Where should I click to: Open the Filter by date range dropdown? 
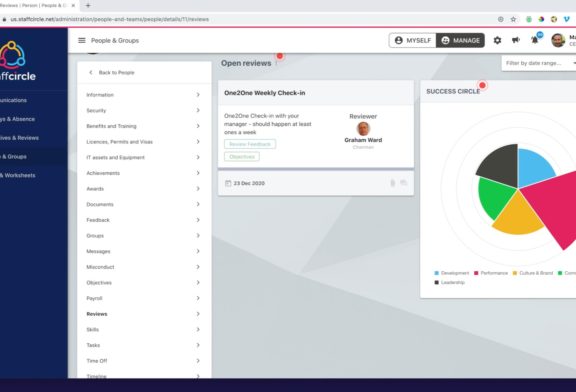tap(539, 63)
